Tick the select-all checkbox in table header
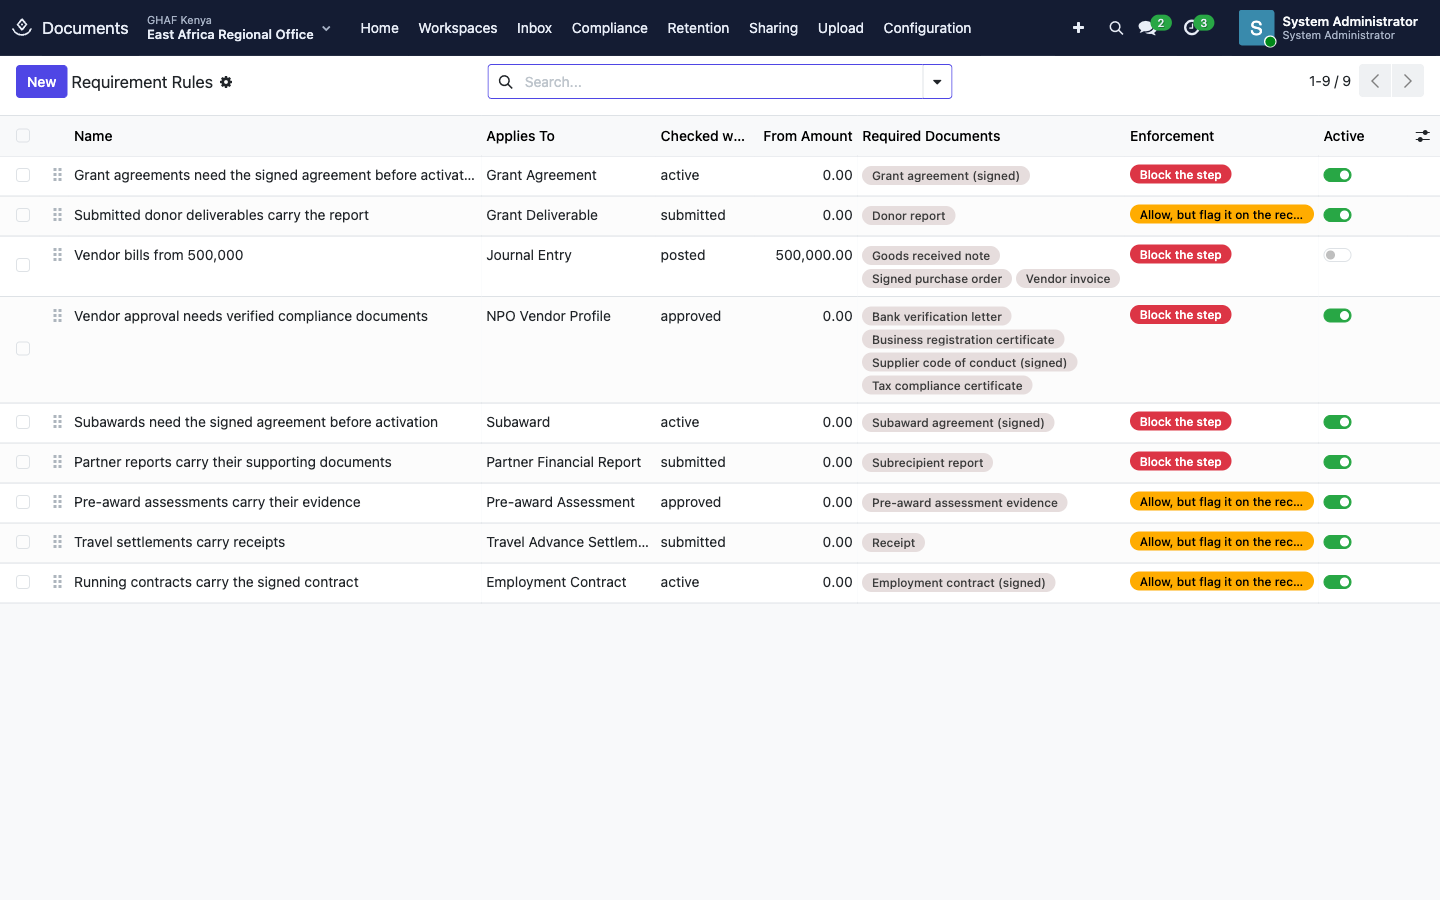Viewport: 1440px width, 900px height. tap(23, 136)
